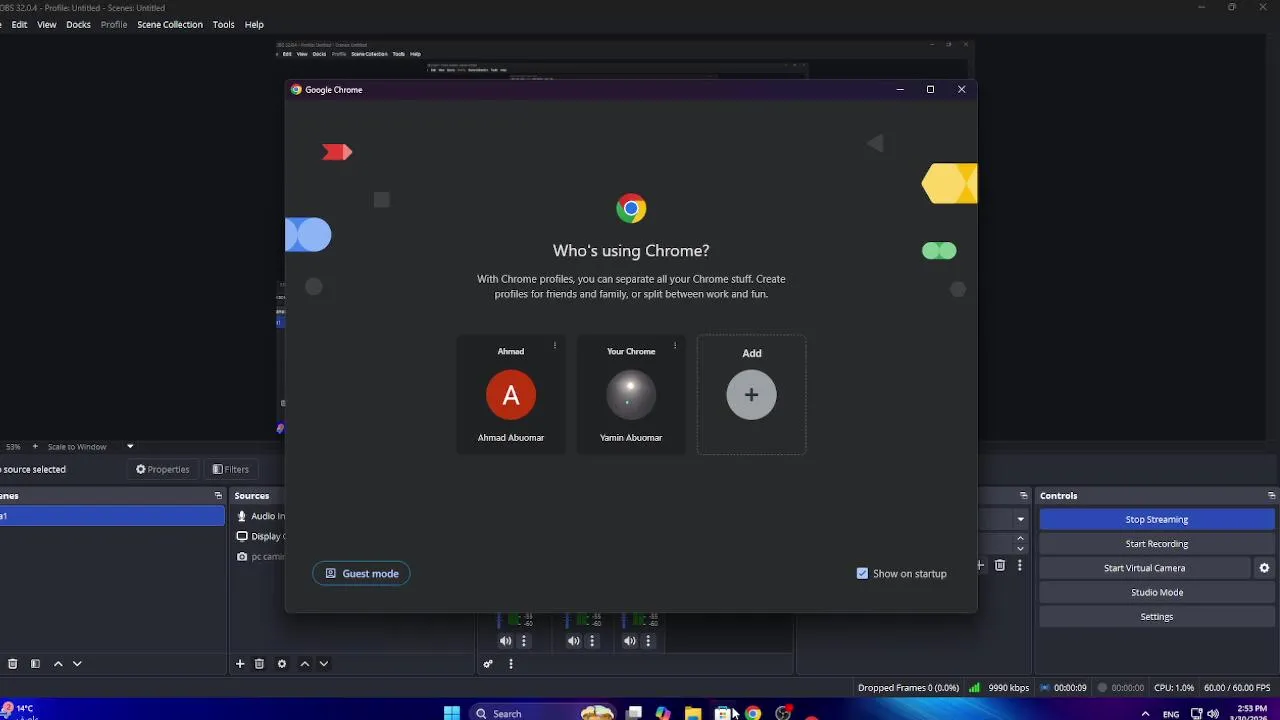
Task: Select the Display Capture source
Action: 261,537
